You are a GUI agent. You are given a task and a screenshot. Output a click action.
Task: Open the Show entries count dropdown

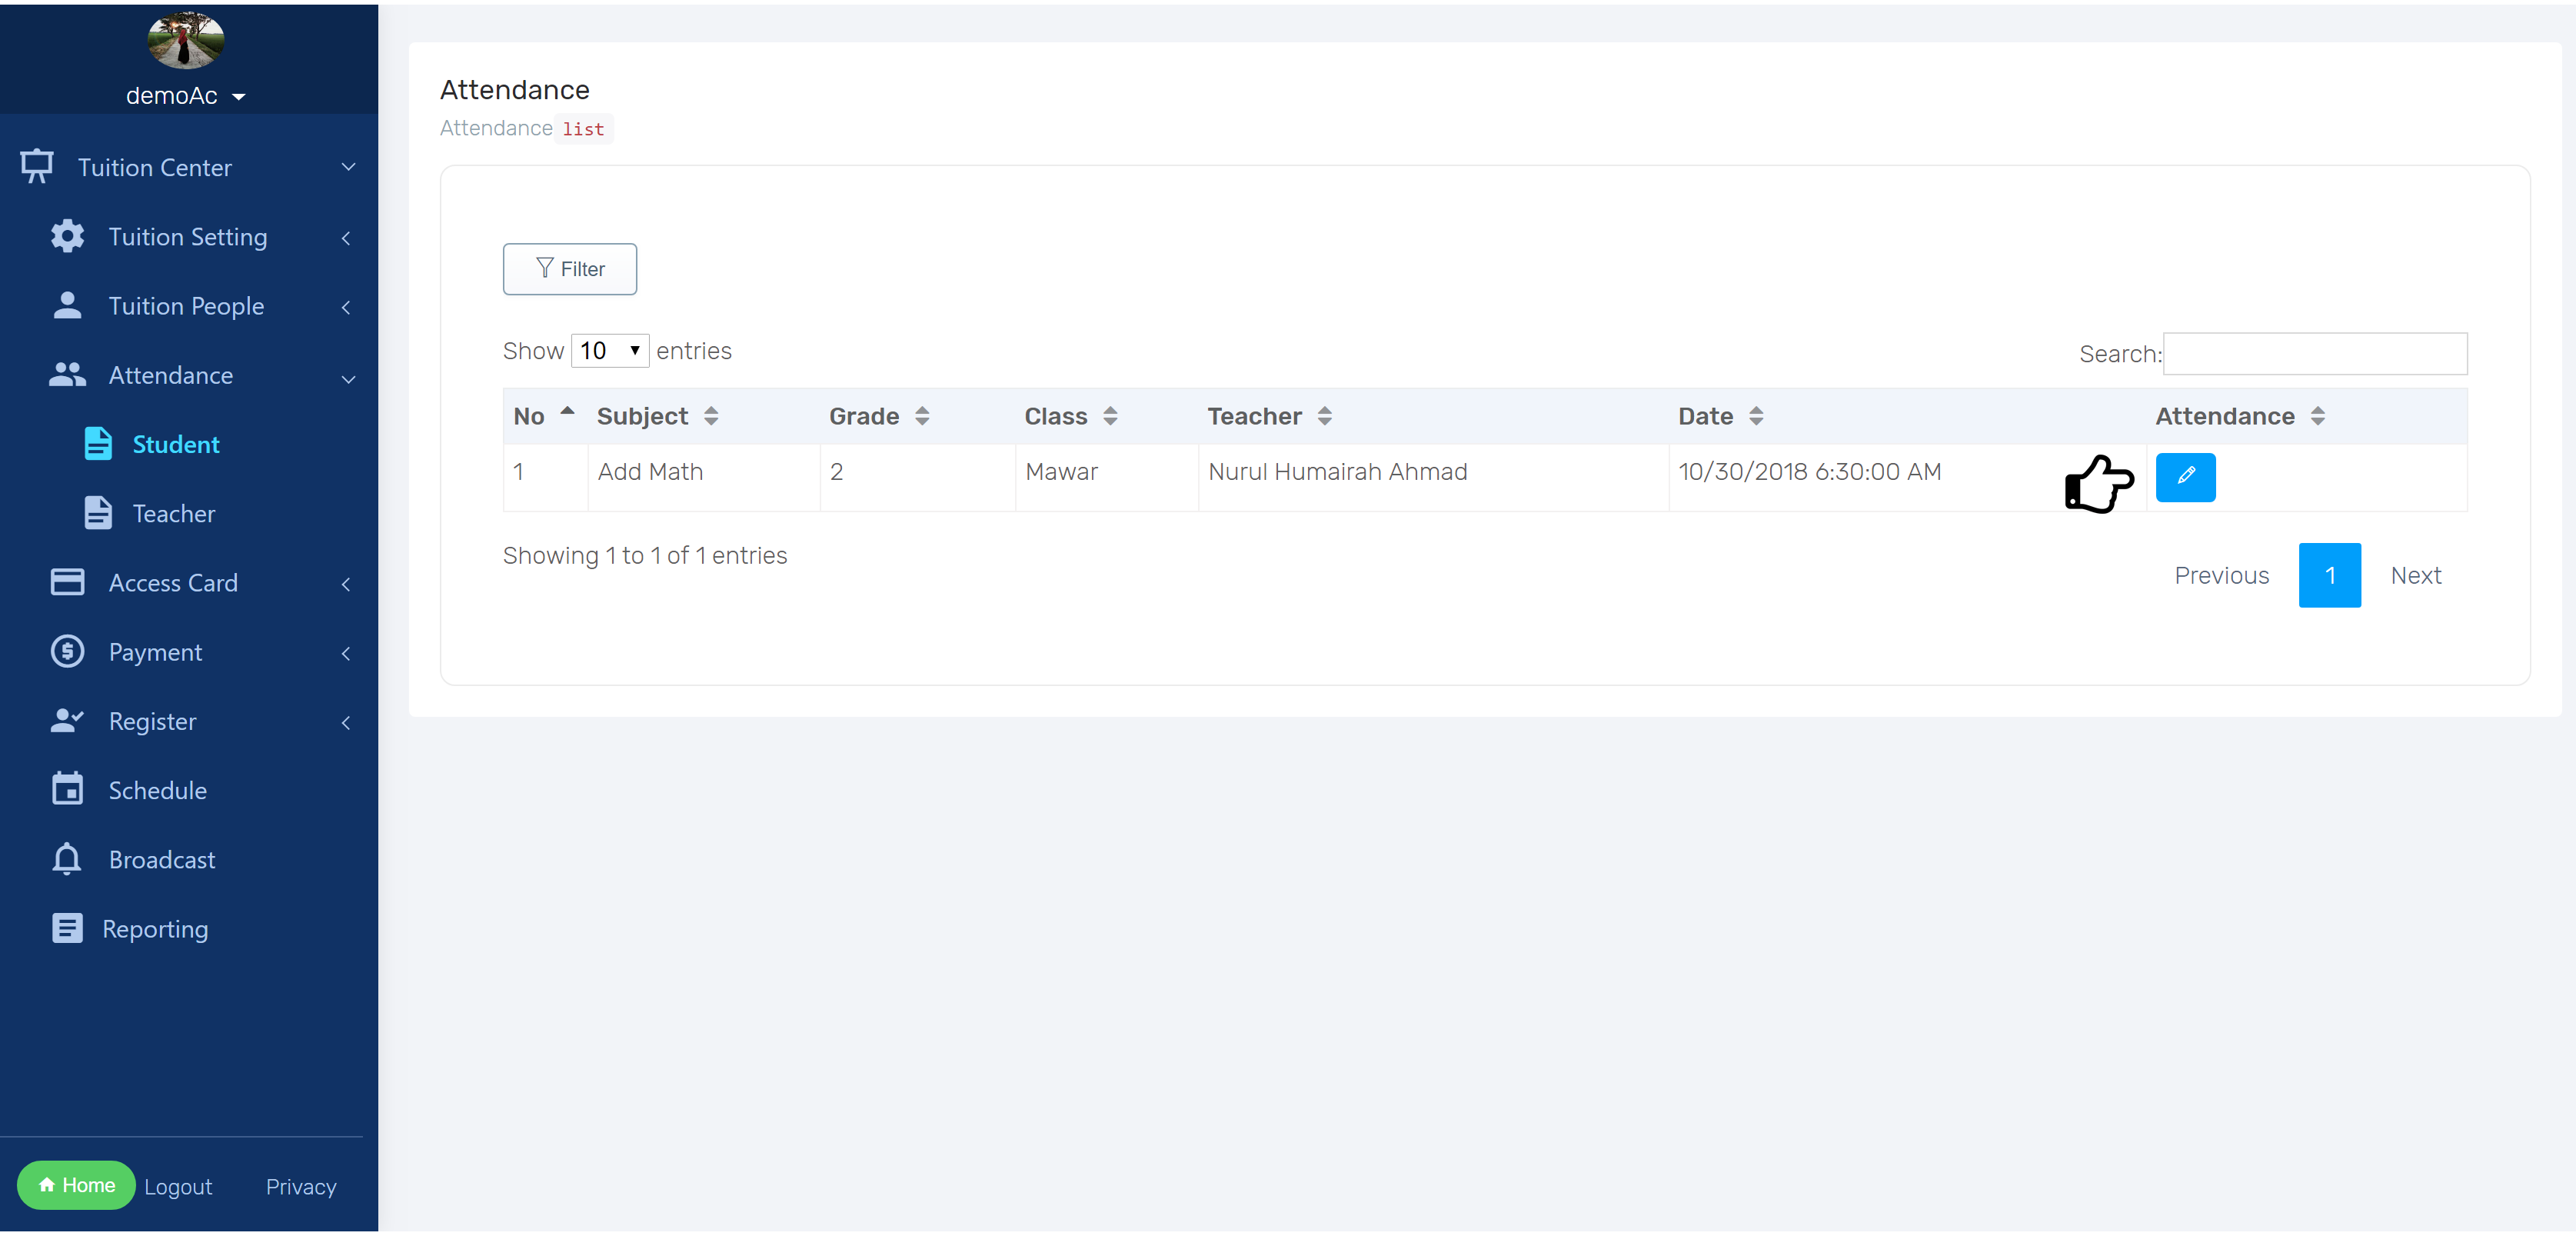coord(610,350)
